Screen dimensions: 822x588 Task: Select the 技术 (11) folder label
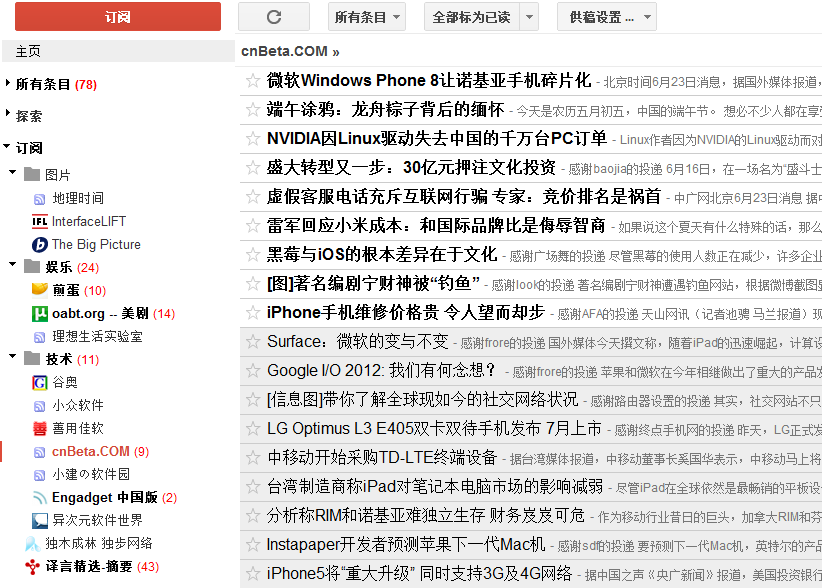pyautogui.click(x=72, y=360)
